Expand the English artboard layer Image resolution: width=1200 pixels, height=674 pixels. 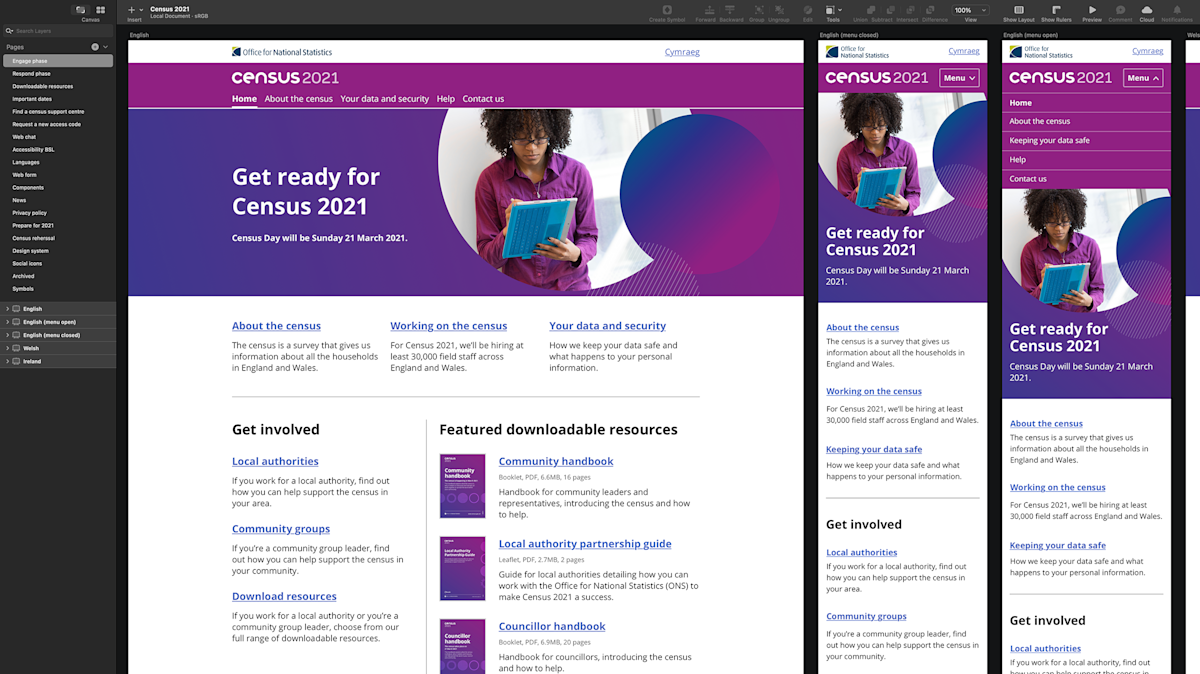pyautogui.click(x=7, y=309)
